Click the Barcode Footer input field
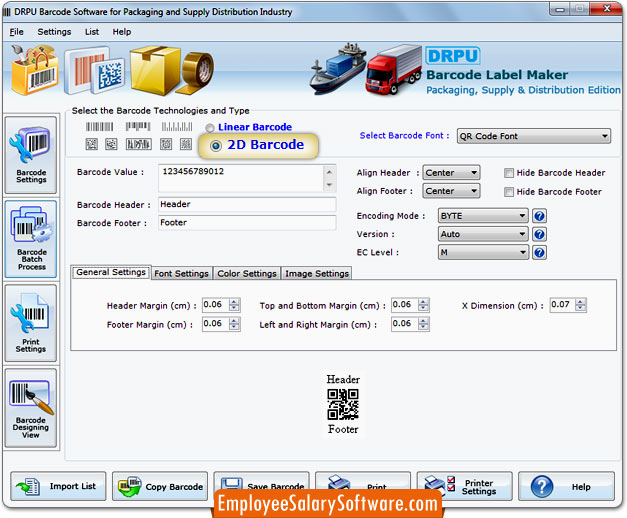 click(x=247, y=223)
